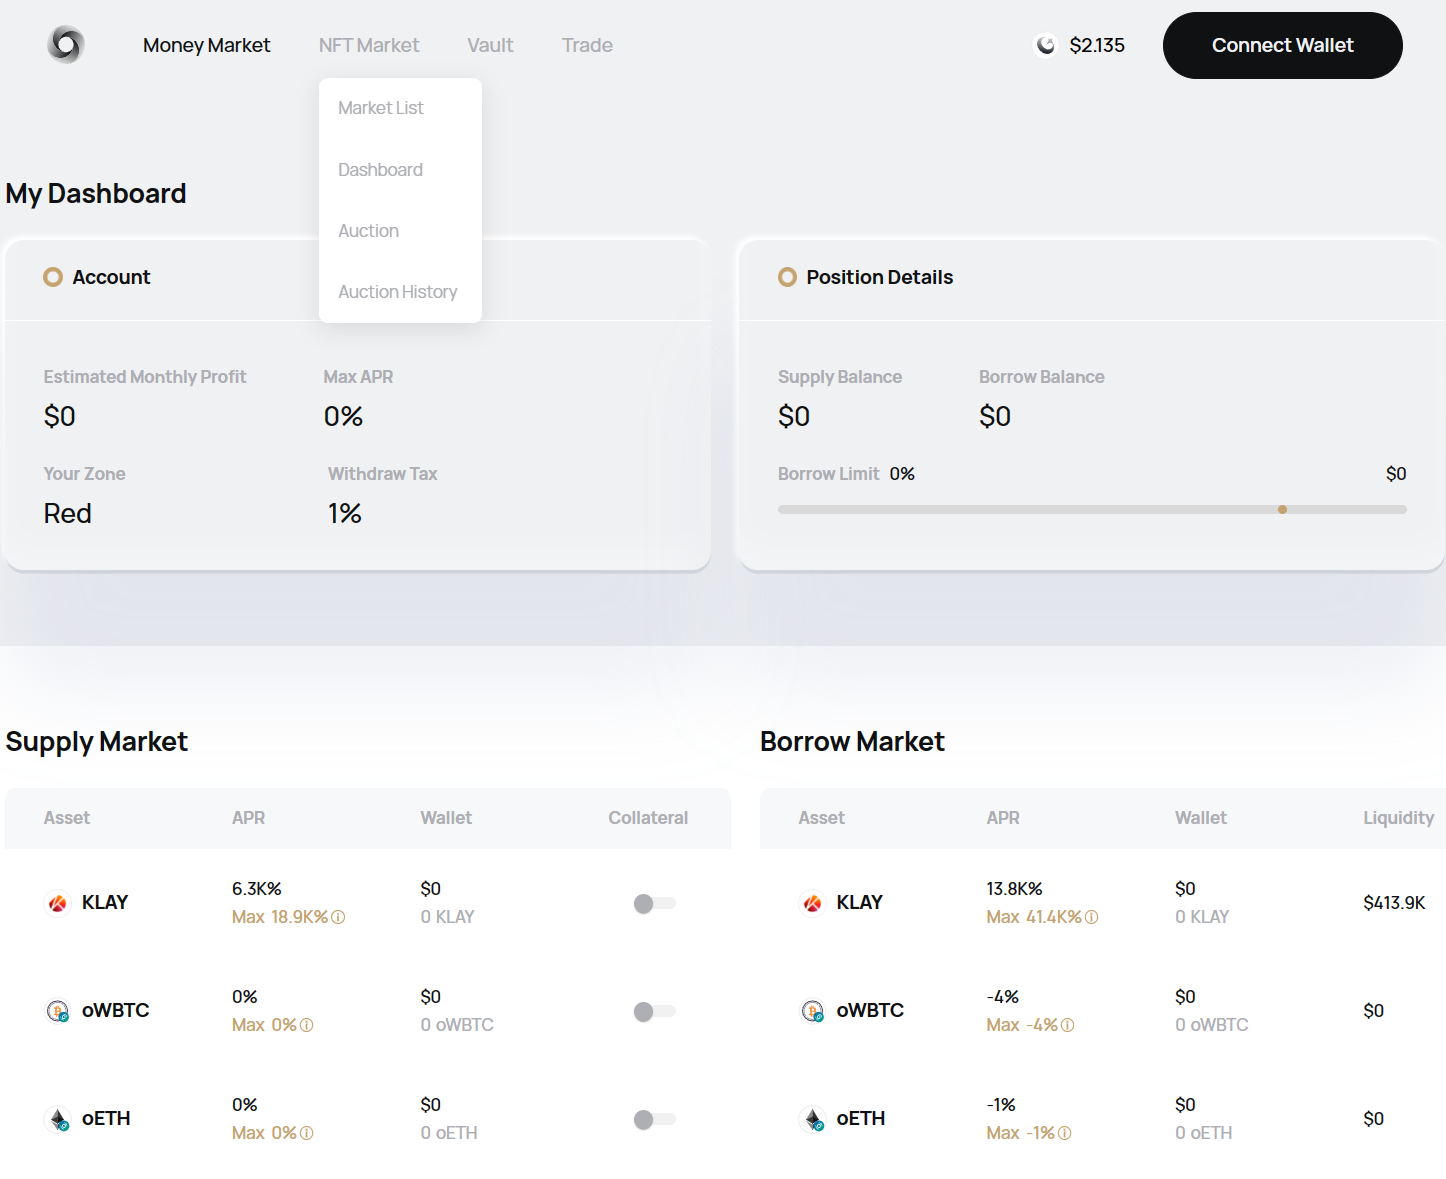
Task: Click info icon beside oWBTC supply Max 0%
Action: point(307,1025)
